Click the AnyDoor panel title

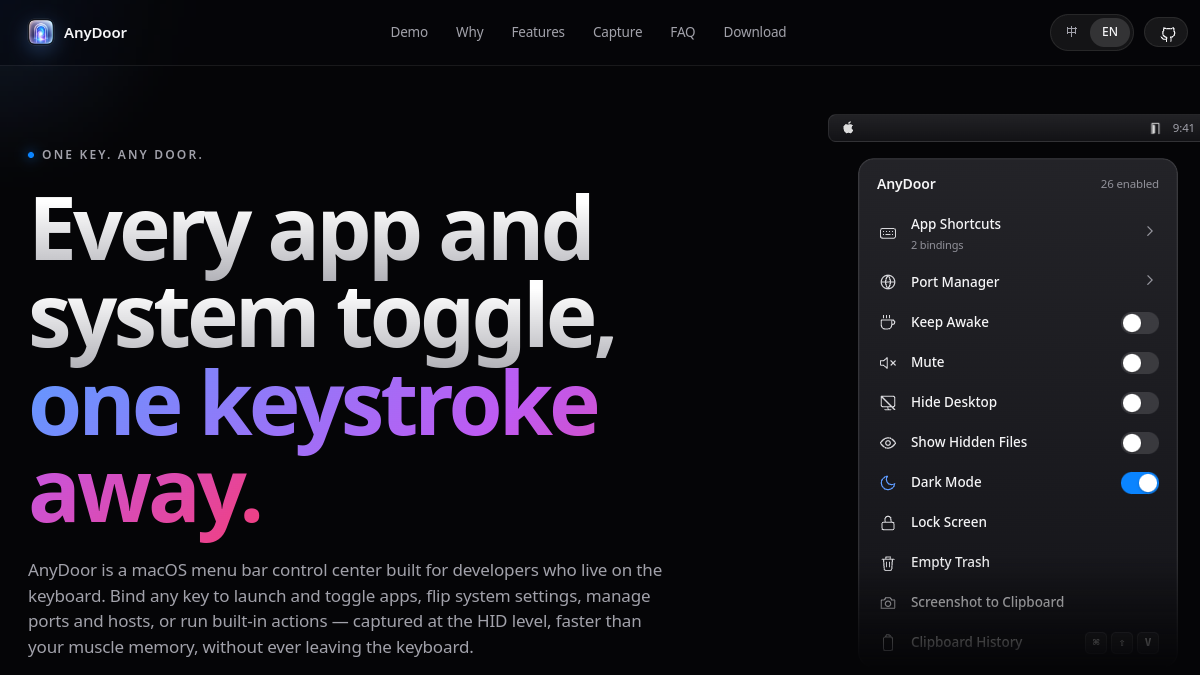point(906,184)
